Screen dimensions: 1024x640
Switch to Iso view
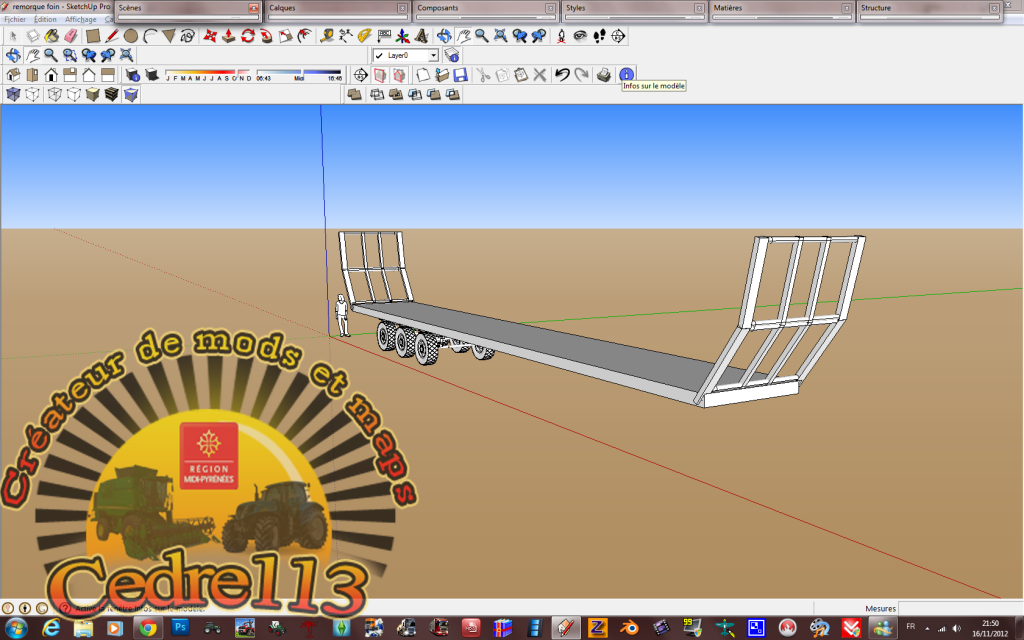13,75
